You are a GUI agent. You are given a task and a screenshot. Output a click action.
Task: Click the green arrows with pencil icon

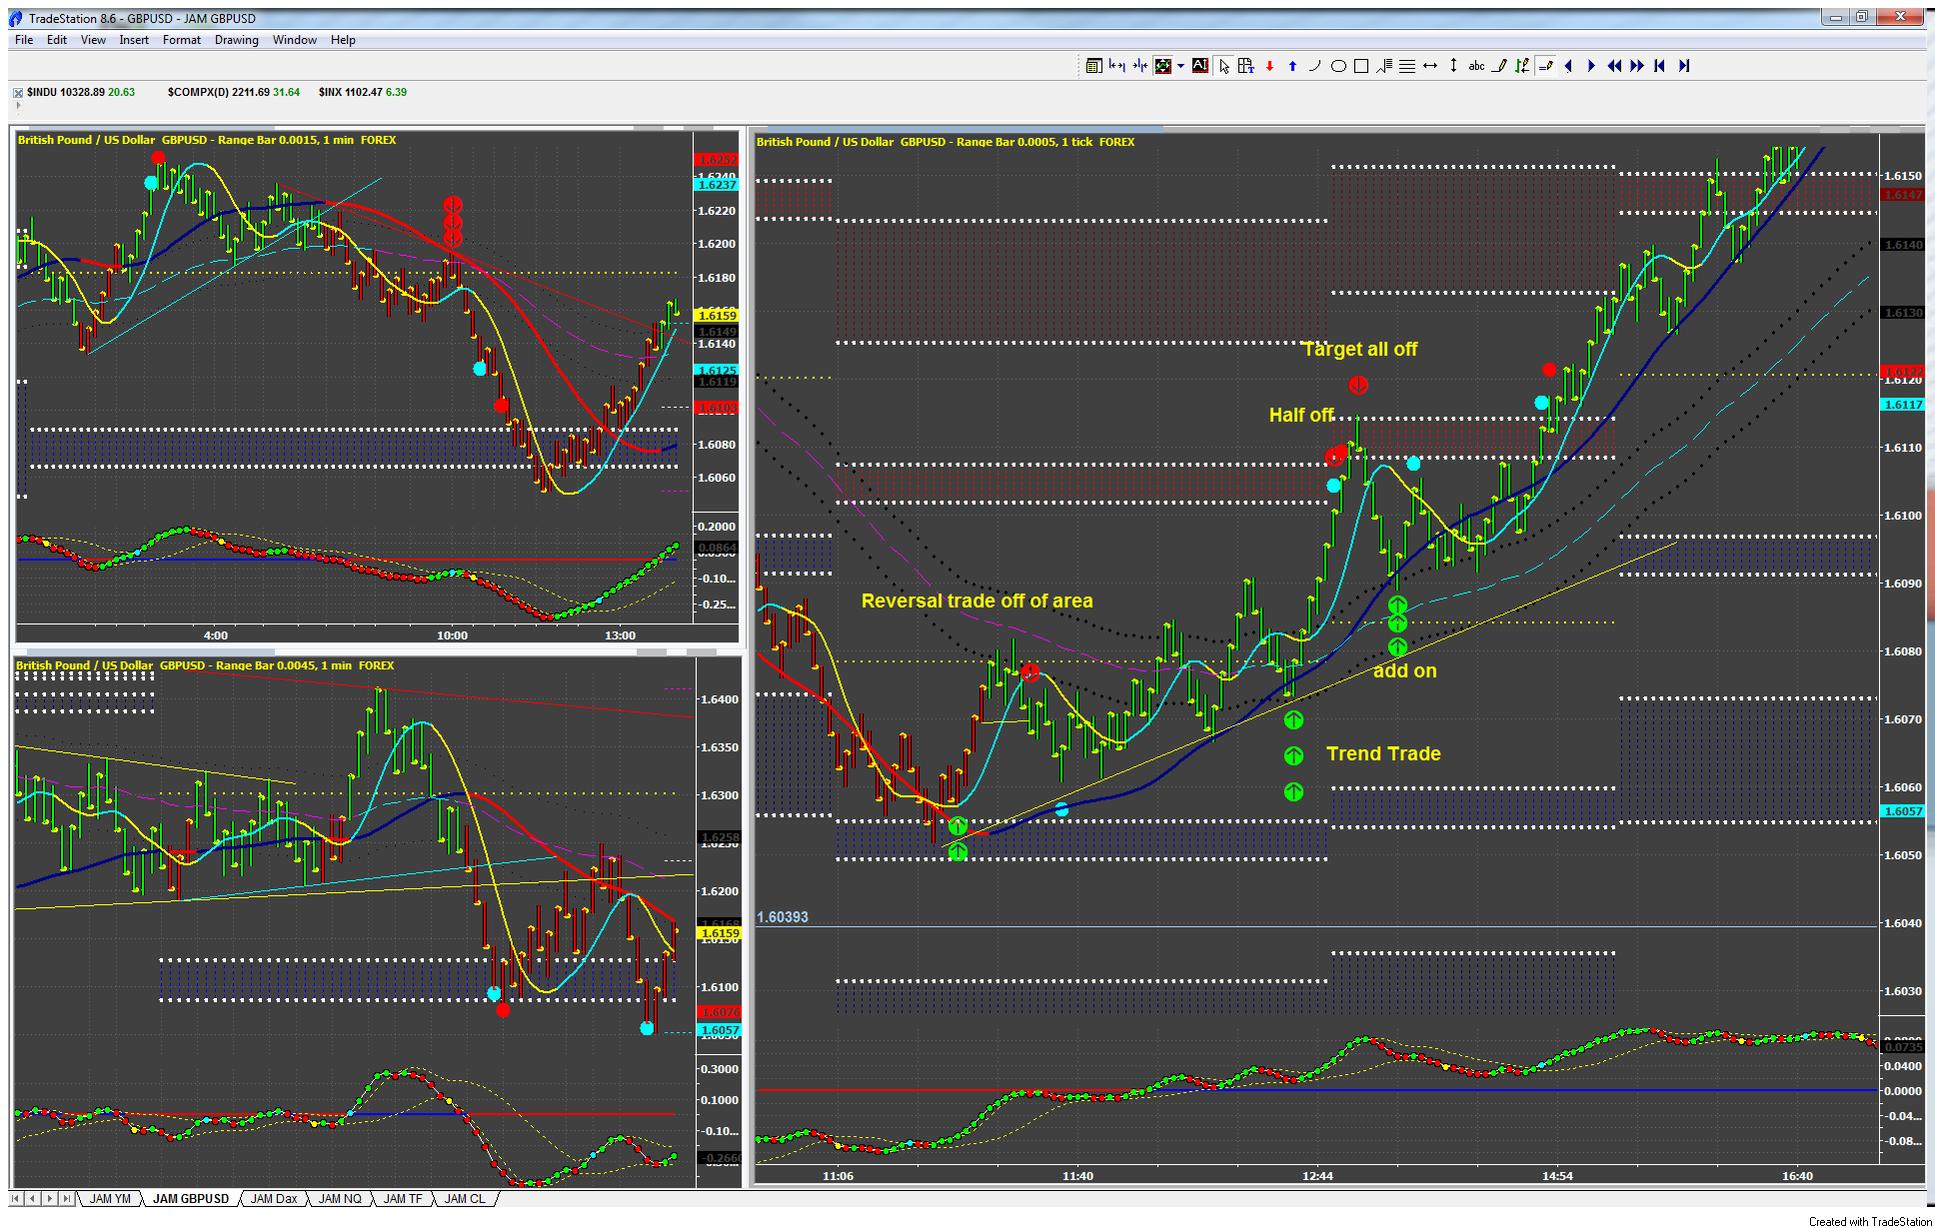click(1522, 66)
